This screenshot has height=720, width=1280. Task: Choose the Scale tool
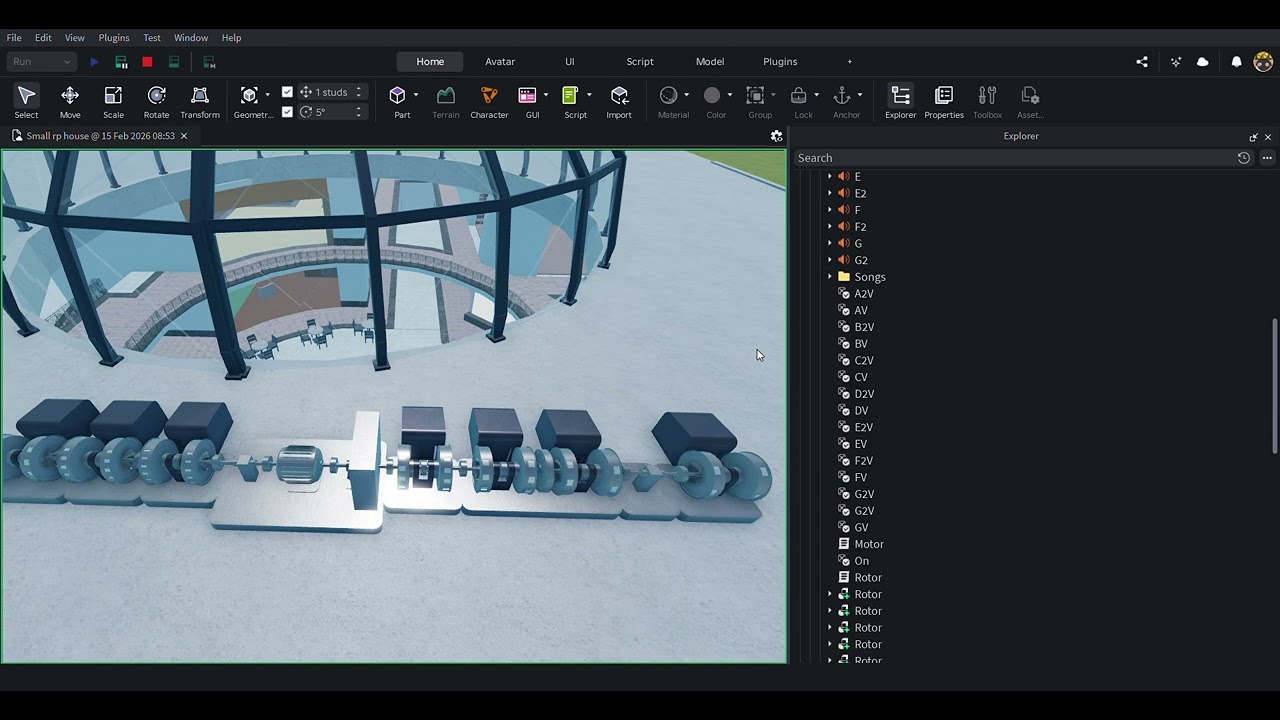tap(113, 101)
